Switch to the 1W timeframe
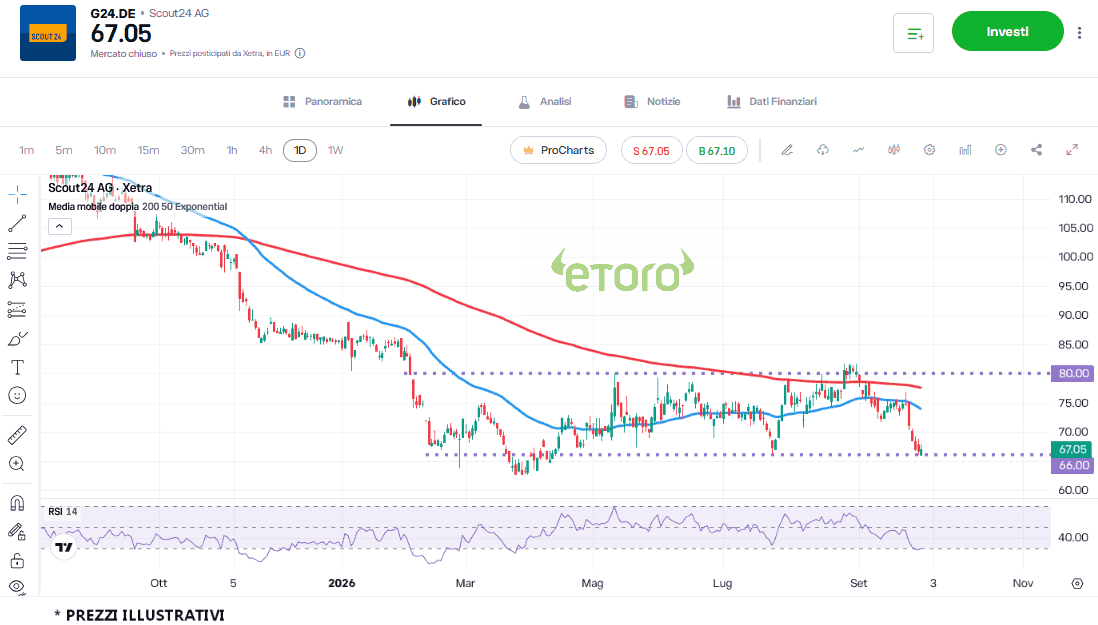This screenshot has width=1098, height=625. (335, 150)
